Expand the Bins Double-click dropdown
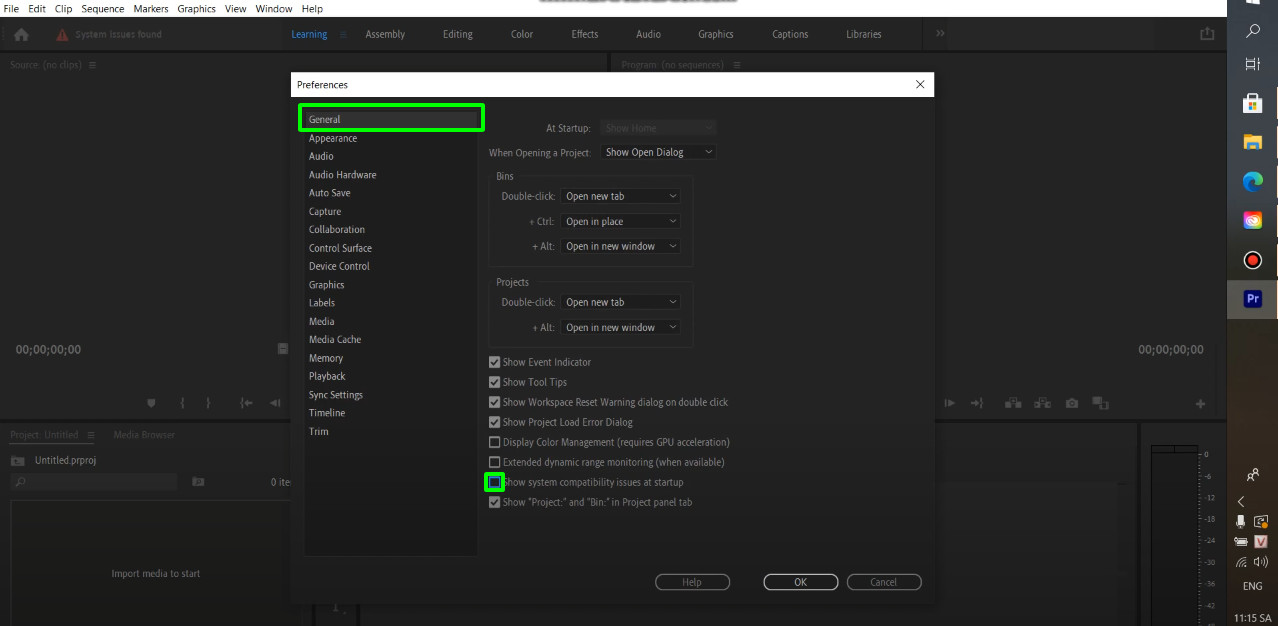This screenshot has width=1278, height=626. pos(620,196)
